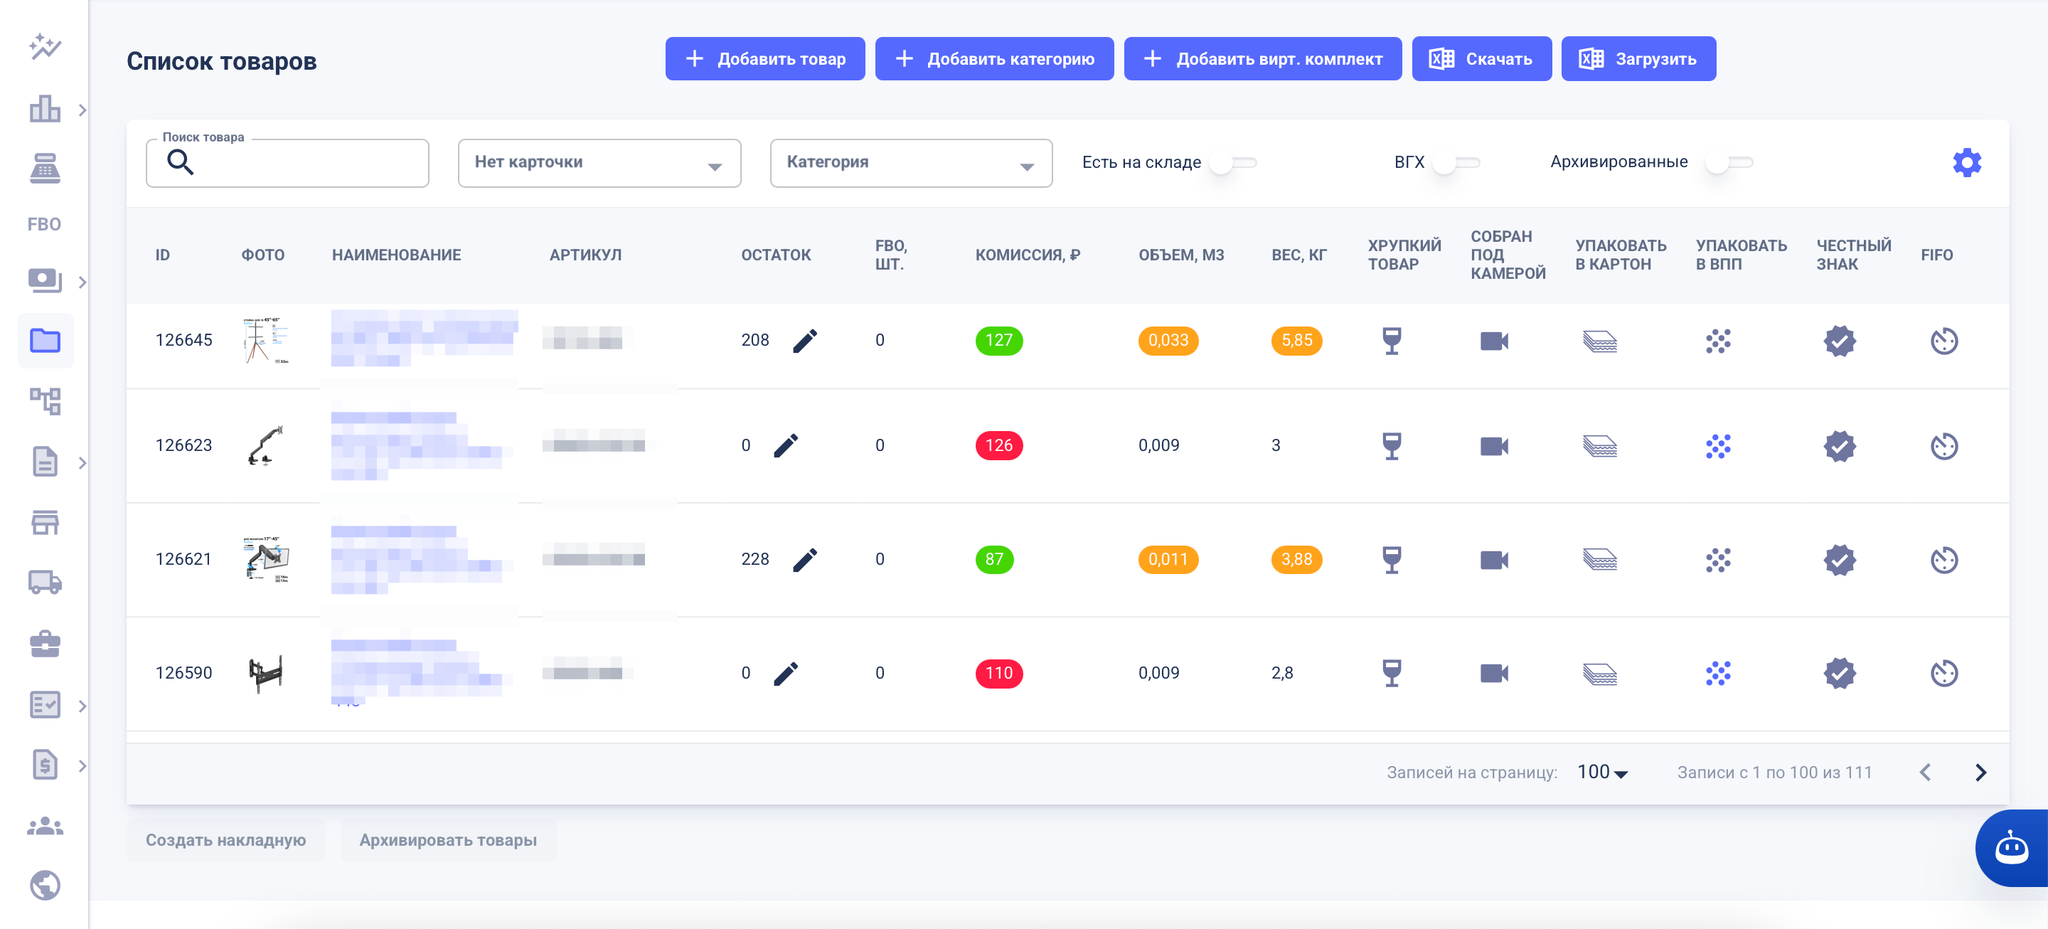The image size is (2048, 929).
Task: Click the settings gear icon in filter bar
Action: (1966, 163)
